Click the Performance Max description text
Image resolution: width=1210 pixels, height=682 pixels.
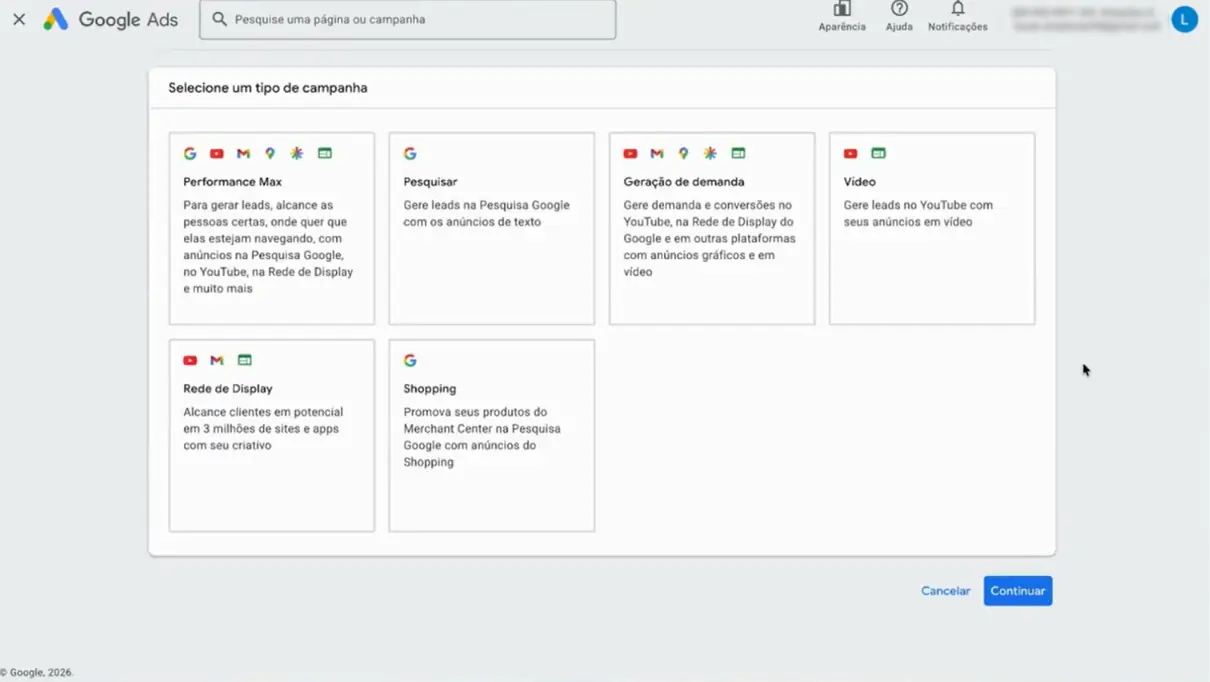coord(268,247)
